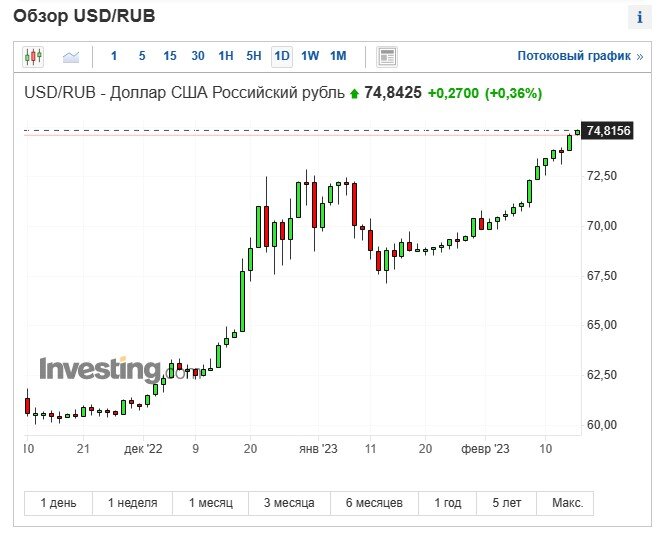Open the news/table layout icon

coord(387,56)
